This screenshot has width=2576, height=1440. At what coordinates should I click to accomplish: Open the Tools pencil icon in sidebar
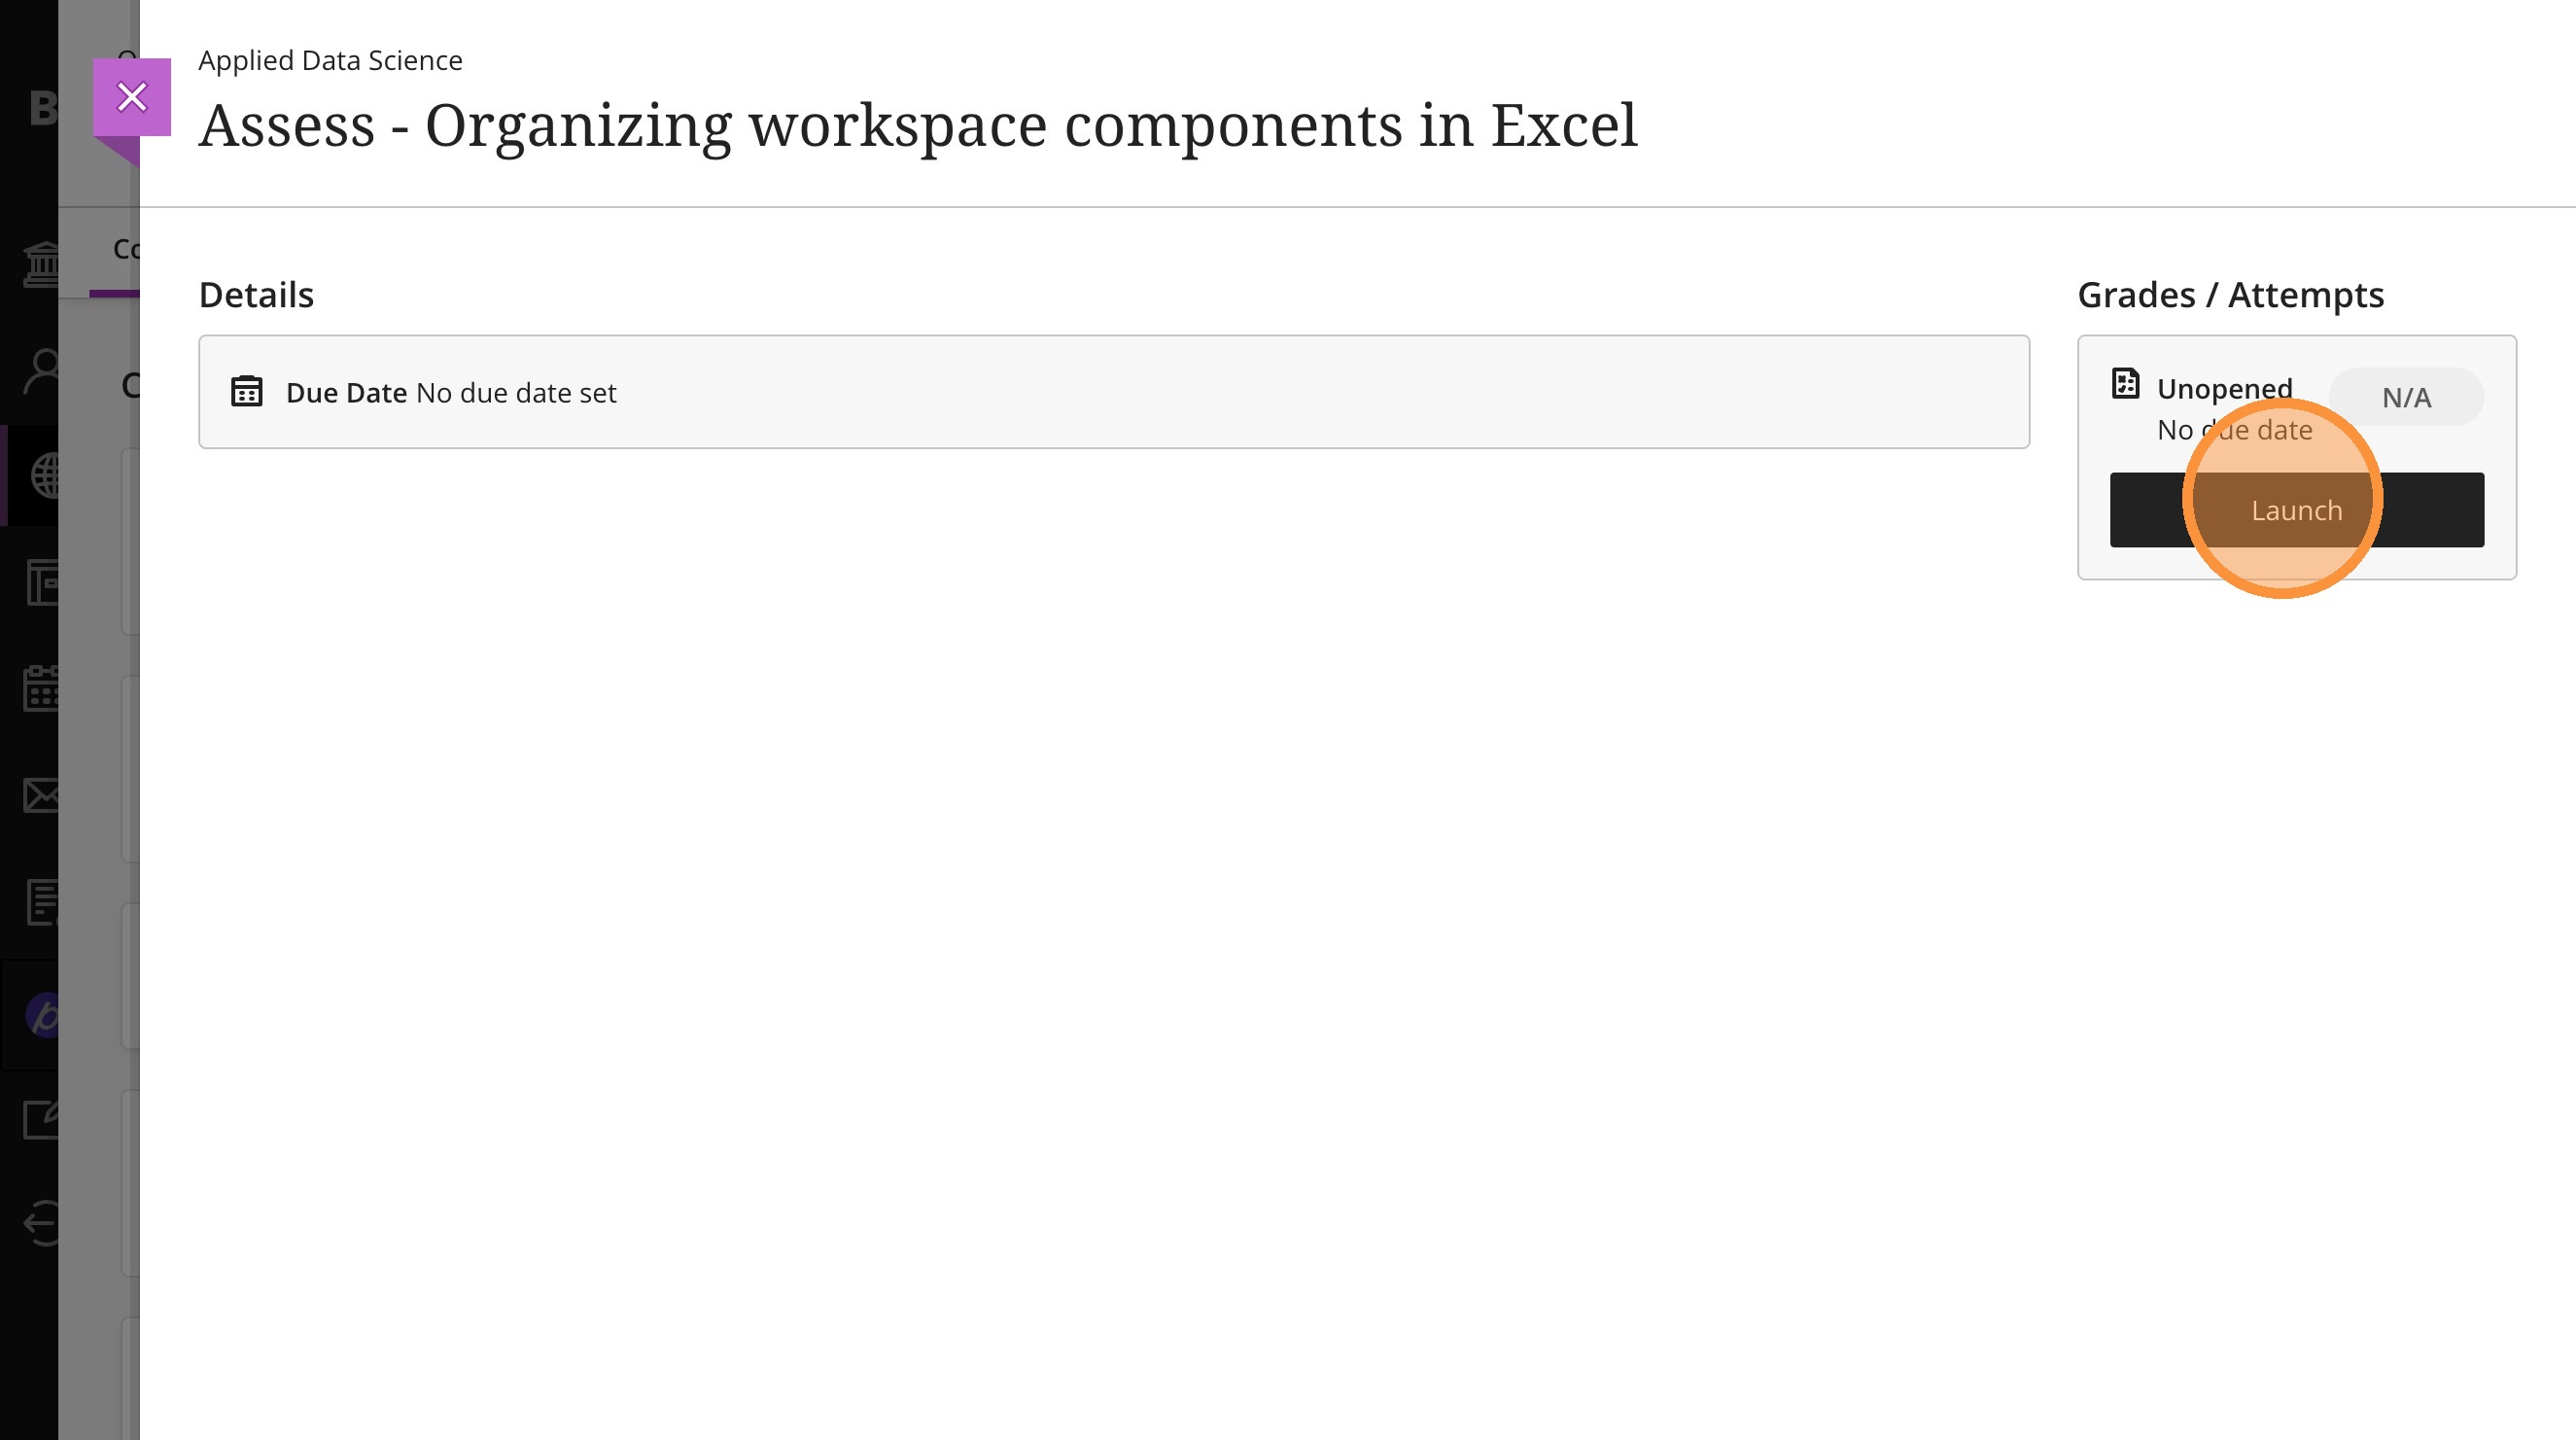click(x=42, y=1119)
